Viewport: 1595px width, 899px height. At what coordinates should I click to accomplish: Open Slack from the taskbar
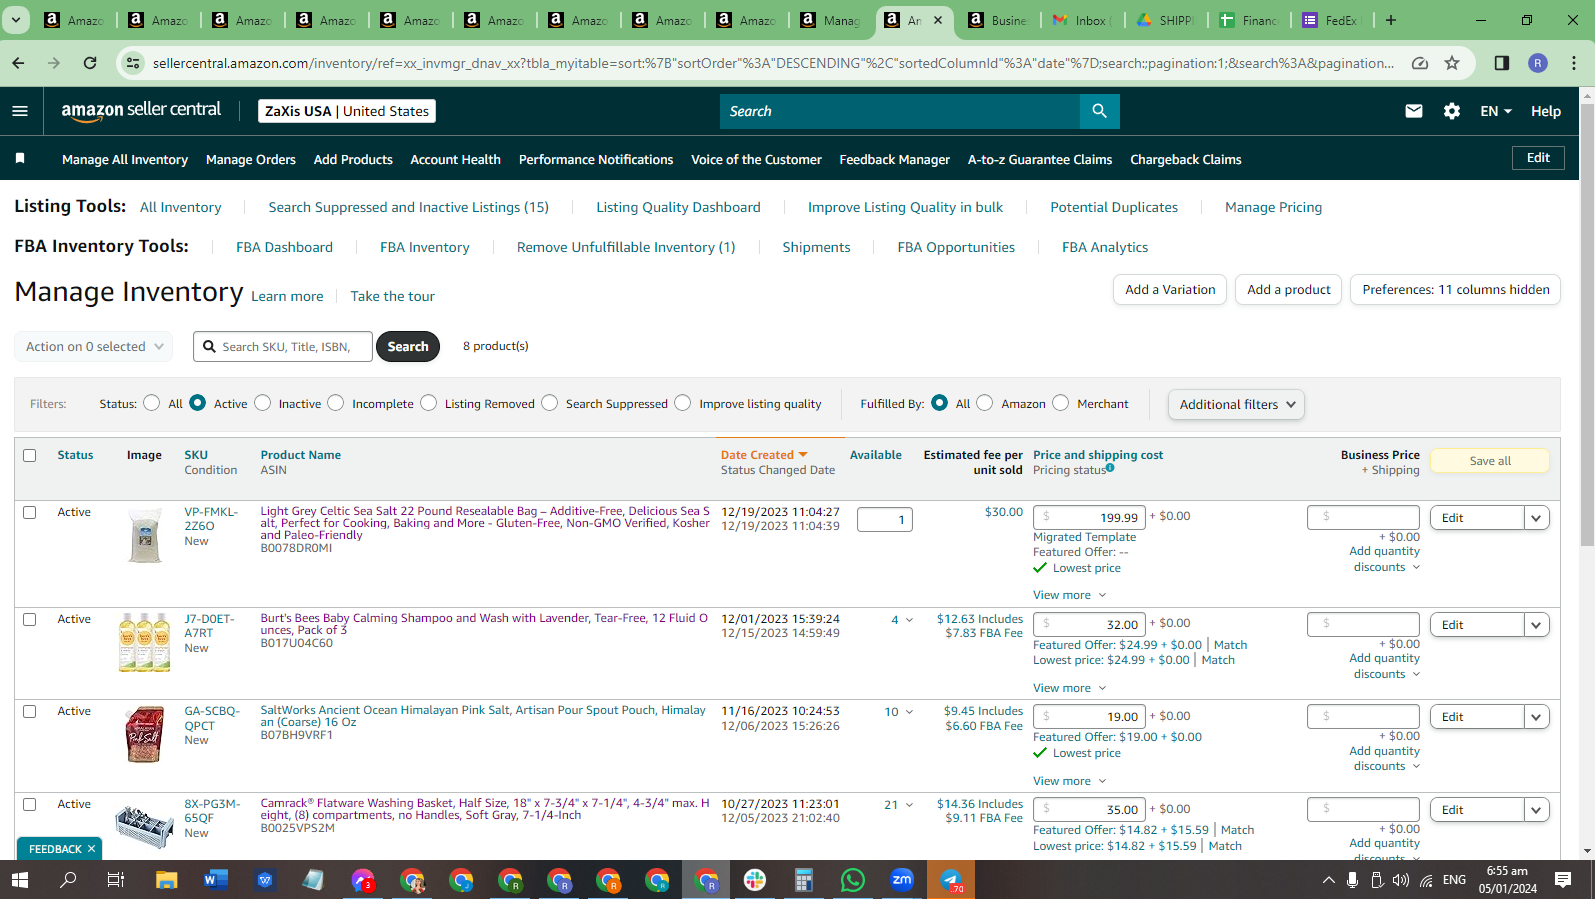[755, 880]
